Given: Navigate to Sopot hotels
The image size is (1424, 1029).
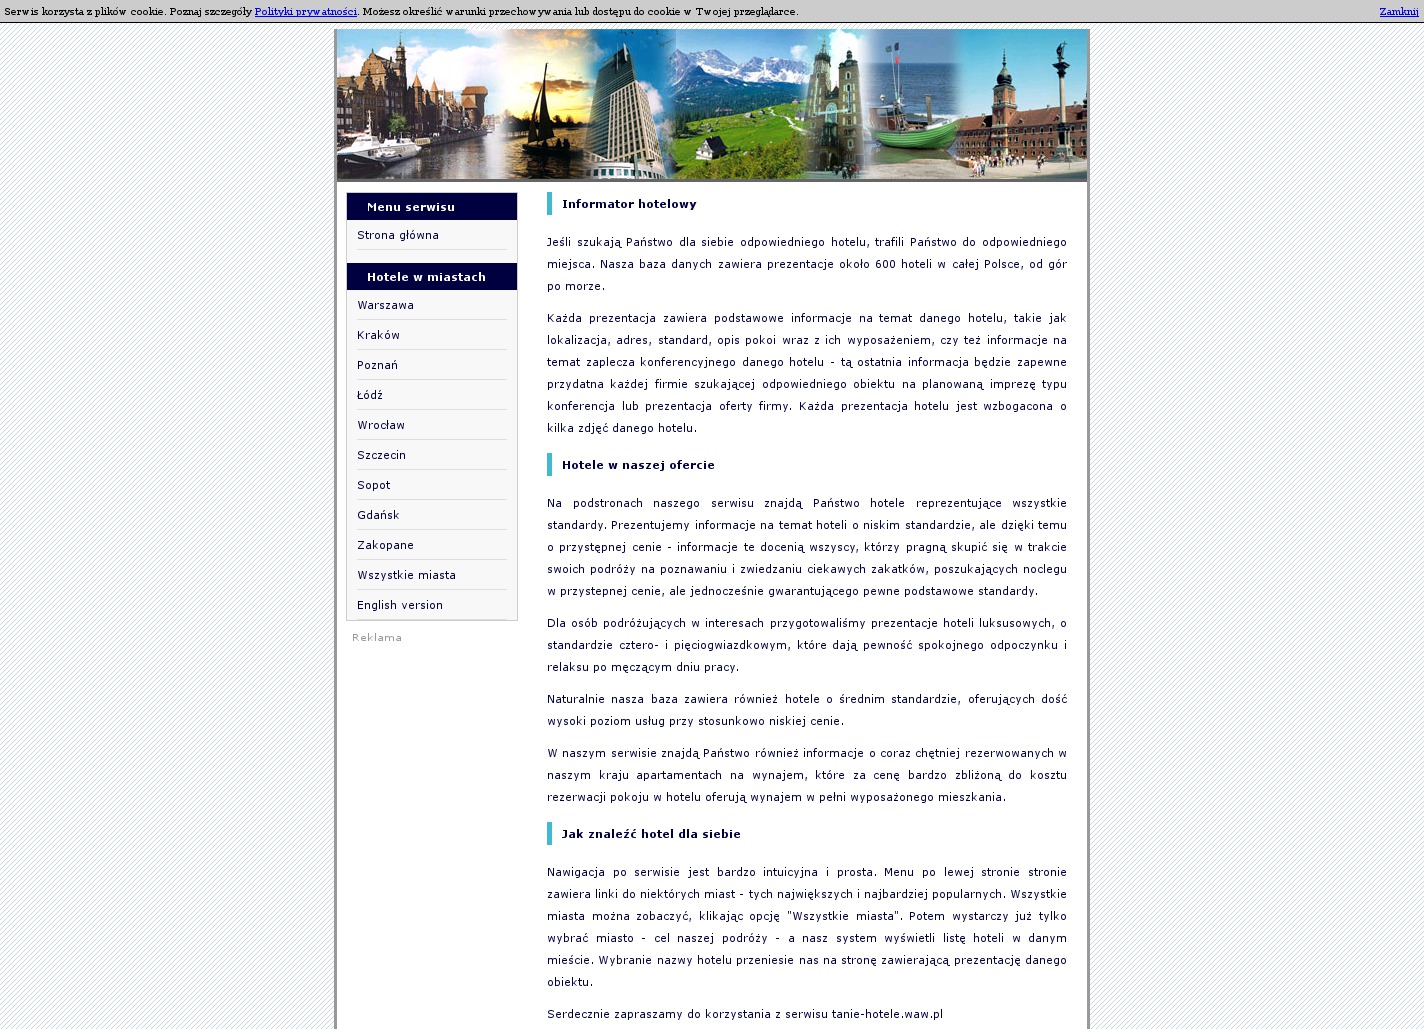Looking at the screenshot, I should pyautogui.click(x=374, y=486).
